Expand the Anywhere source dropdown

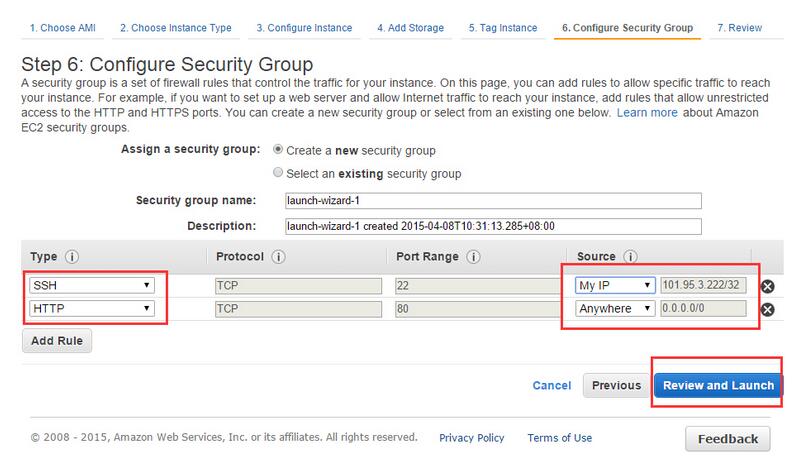pyautogui.click(x=615, y=308)
